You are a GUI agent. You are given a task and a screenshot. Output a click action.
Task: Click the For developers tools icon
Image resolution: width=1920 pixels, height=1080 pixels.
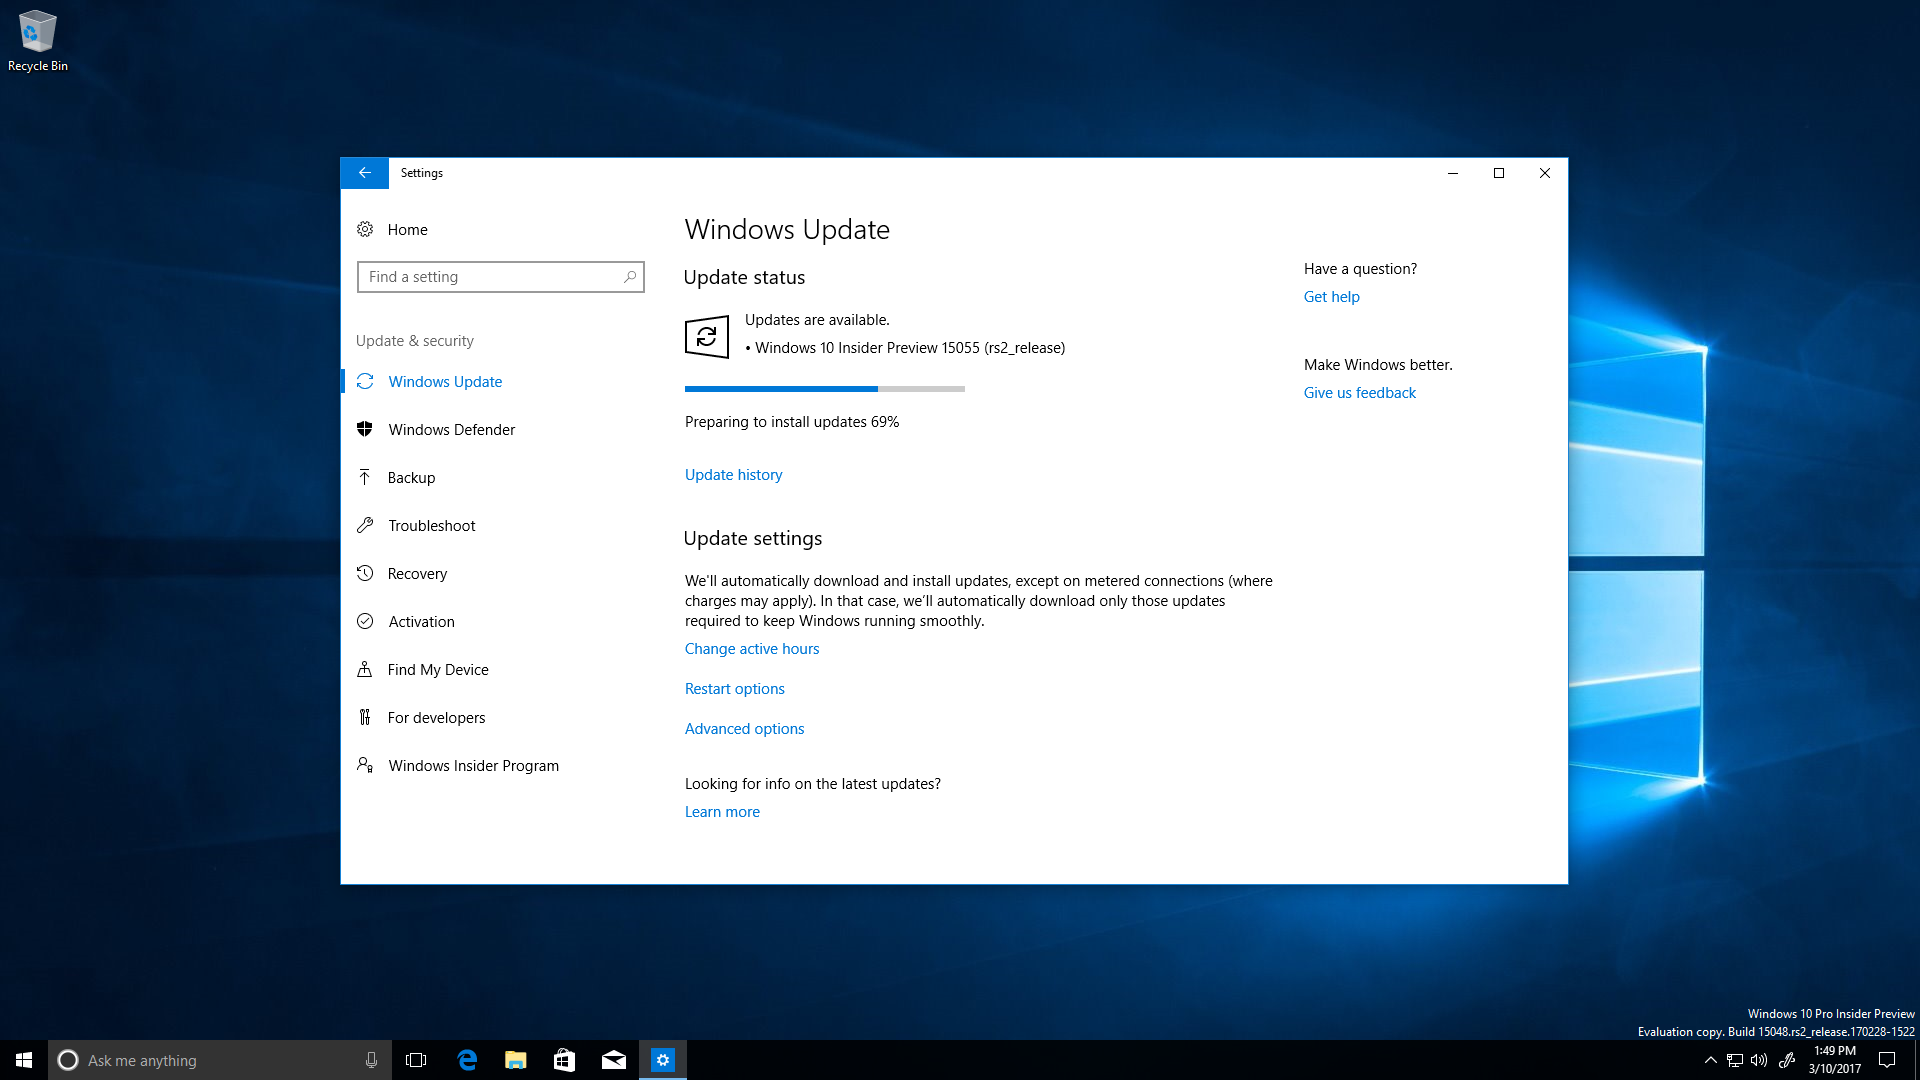click(365, 718)
